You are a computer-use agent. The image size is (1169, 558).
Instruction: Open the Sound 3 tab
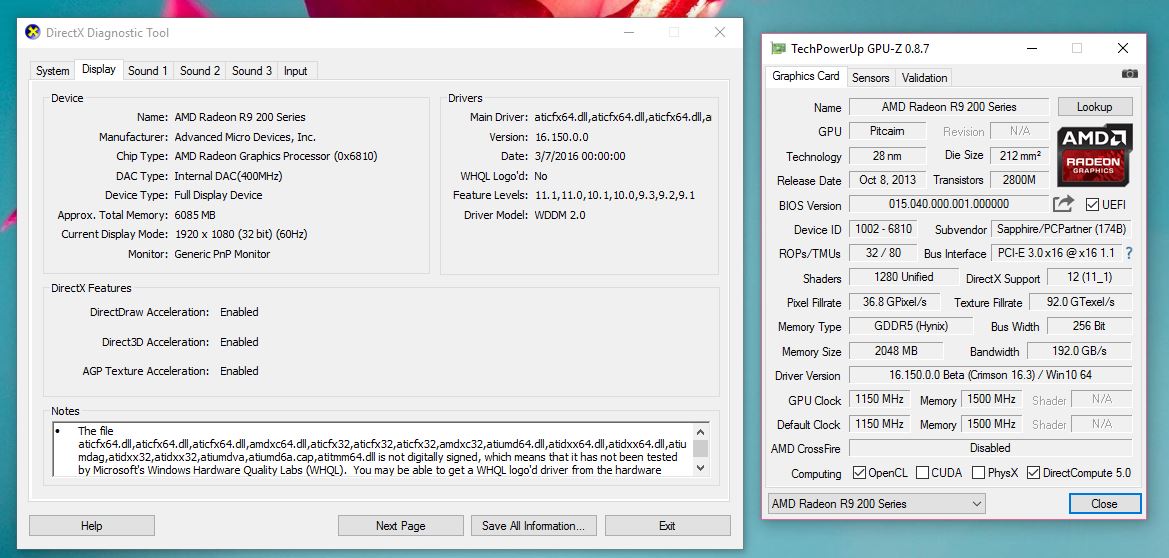[x=252, y=71]
